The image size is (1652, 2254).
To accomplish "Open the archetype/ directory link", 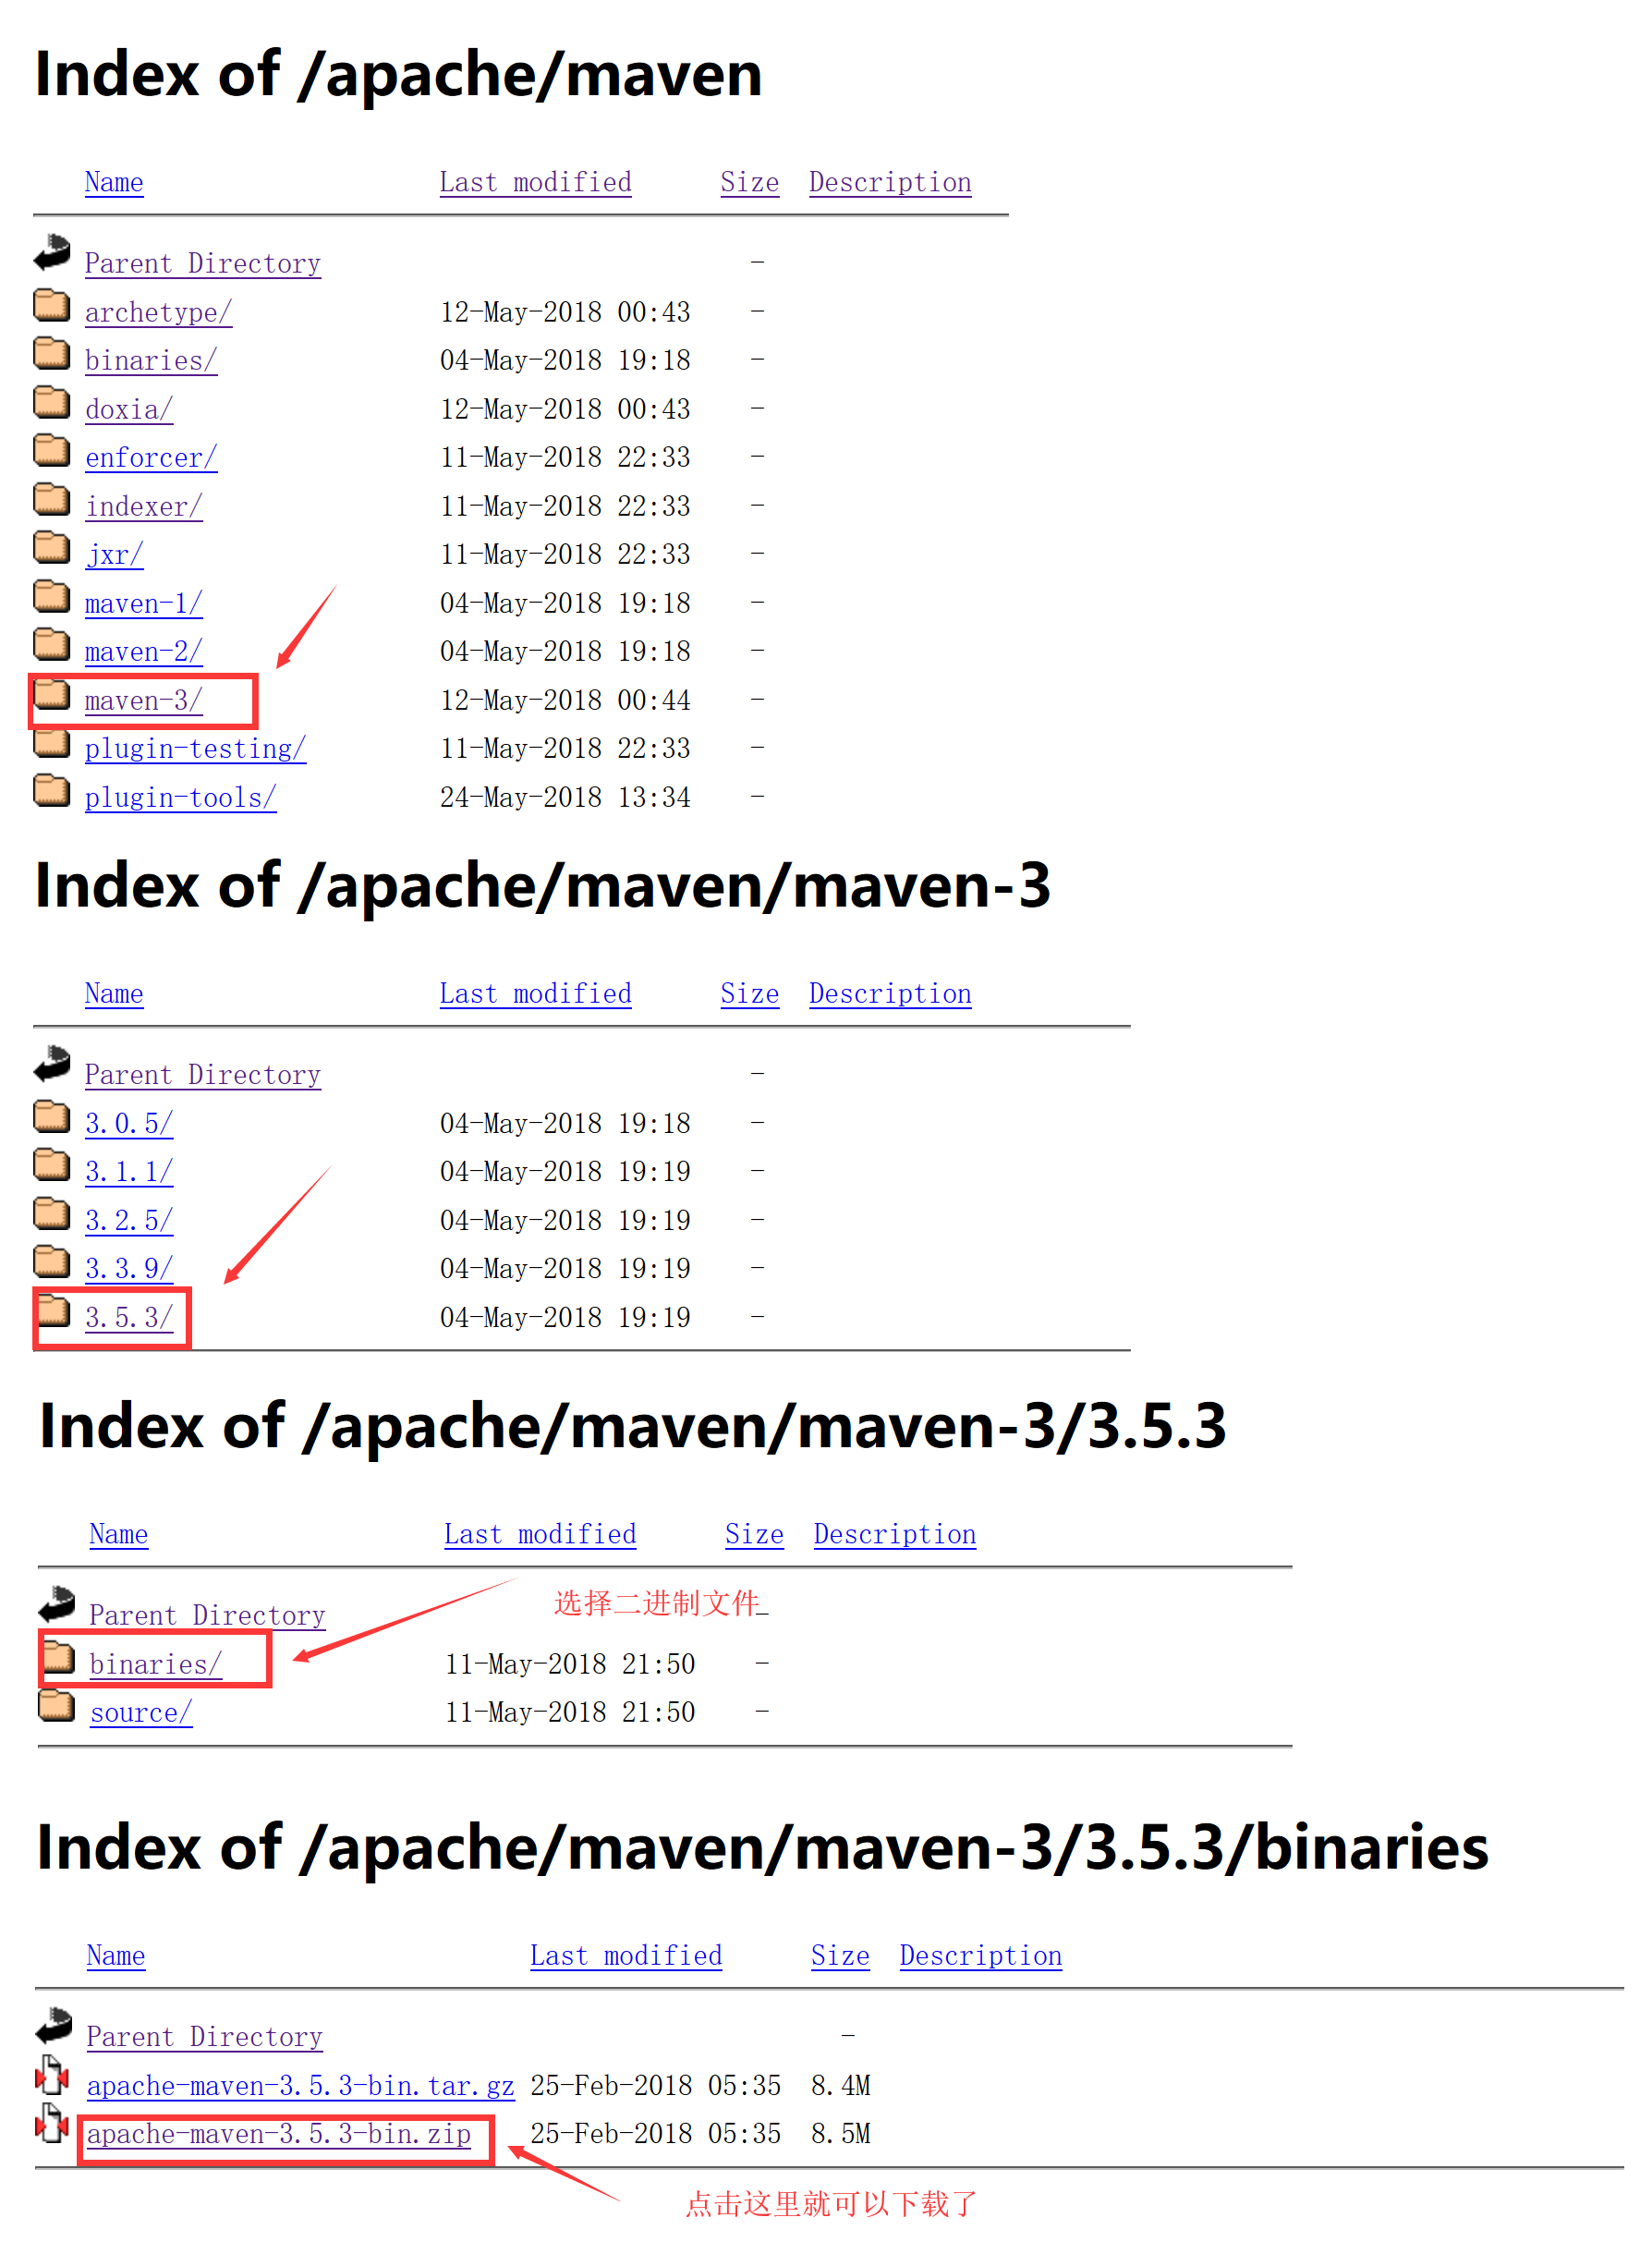I will coord(158,313).
